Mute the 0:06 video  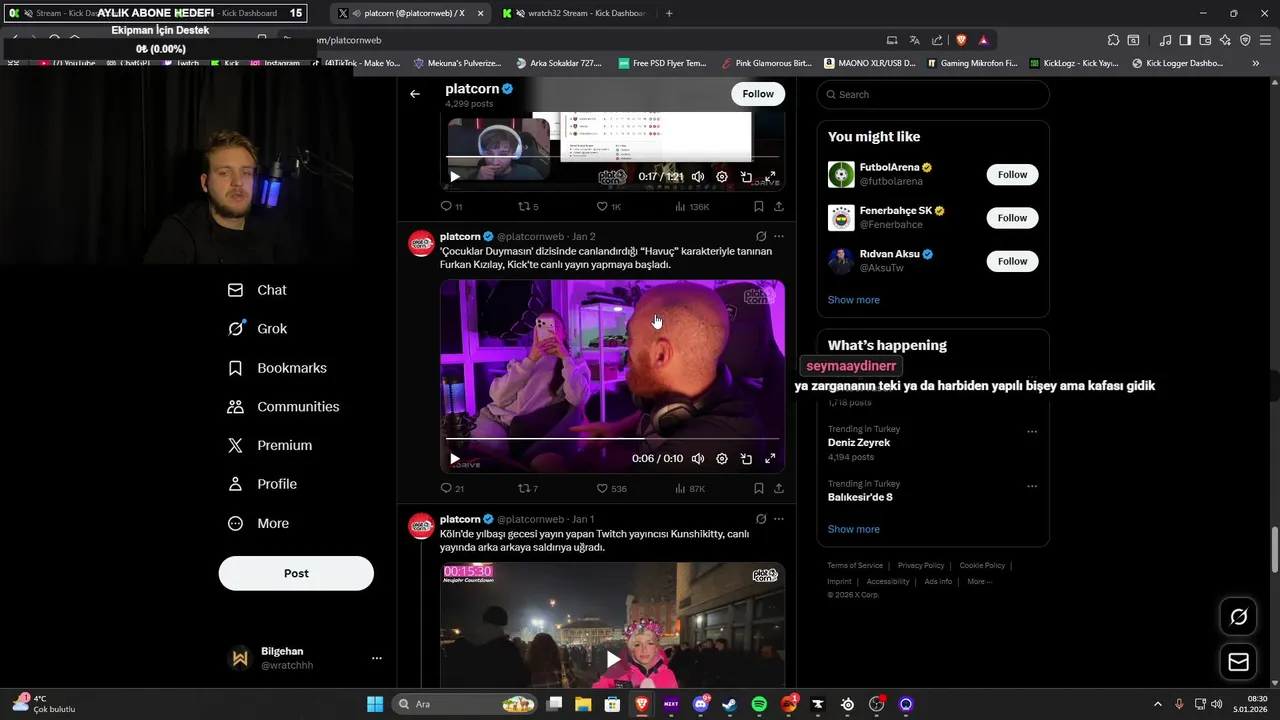pyautogui.click(x=698, y=459)
